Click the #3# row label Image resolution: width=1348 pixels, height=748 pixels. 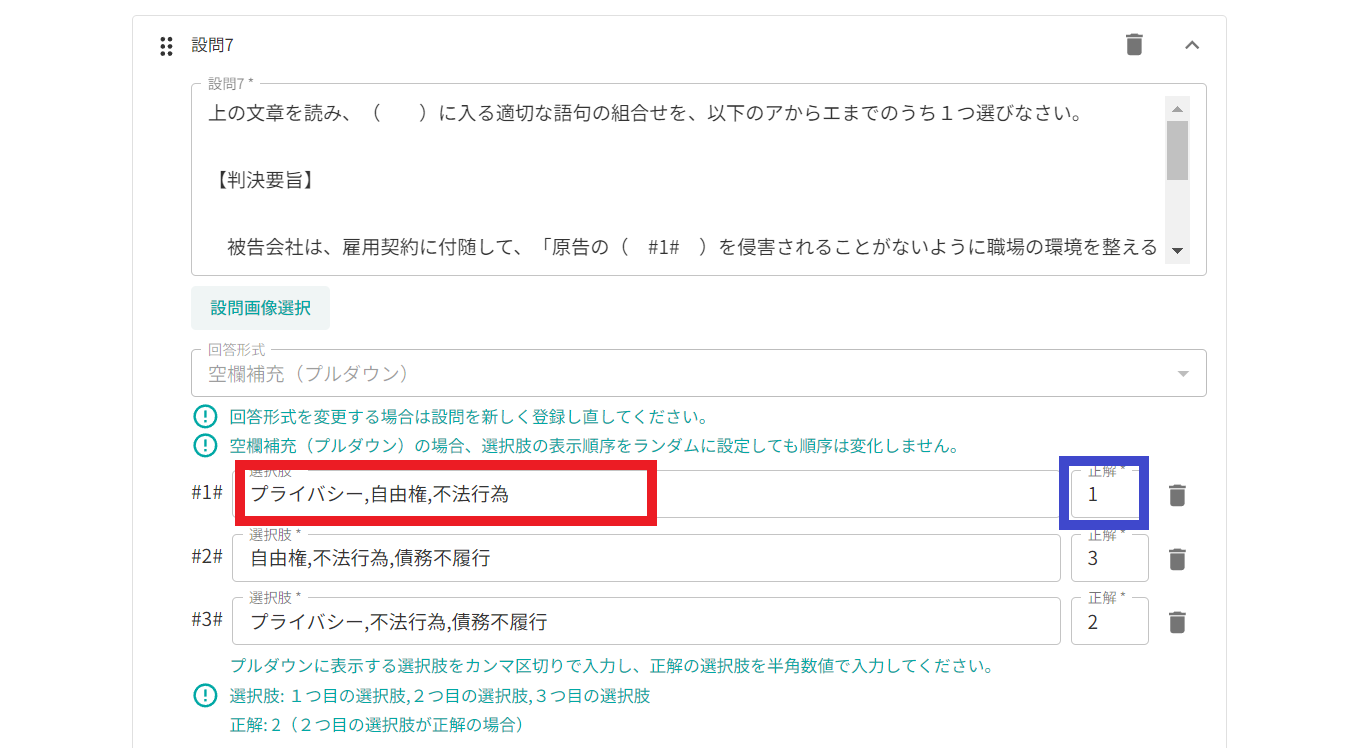207,619
